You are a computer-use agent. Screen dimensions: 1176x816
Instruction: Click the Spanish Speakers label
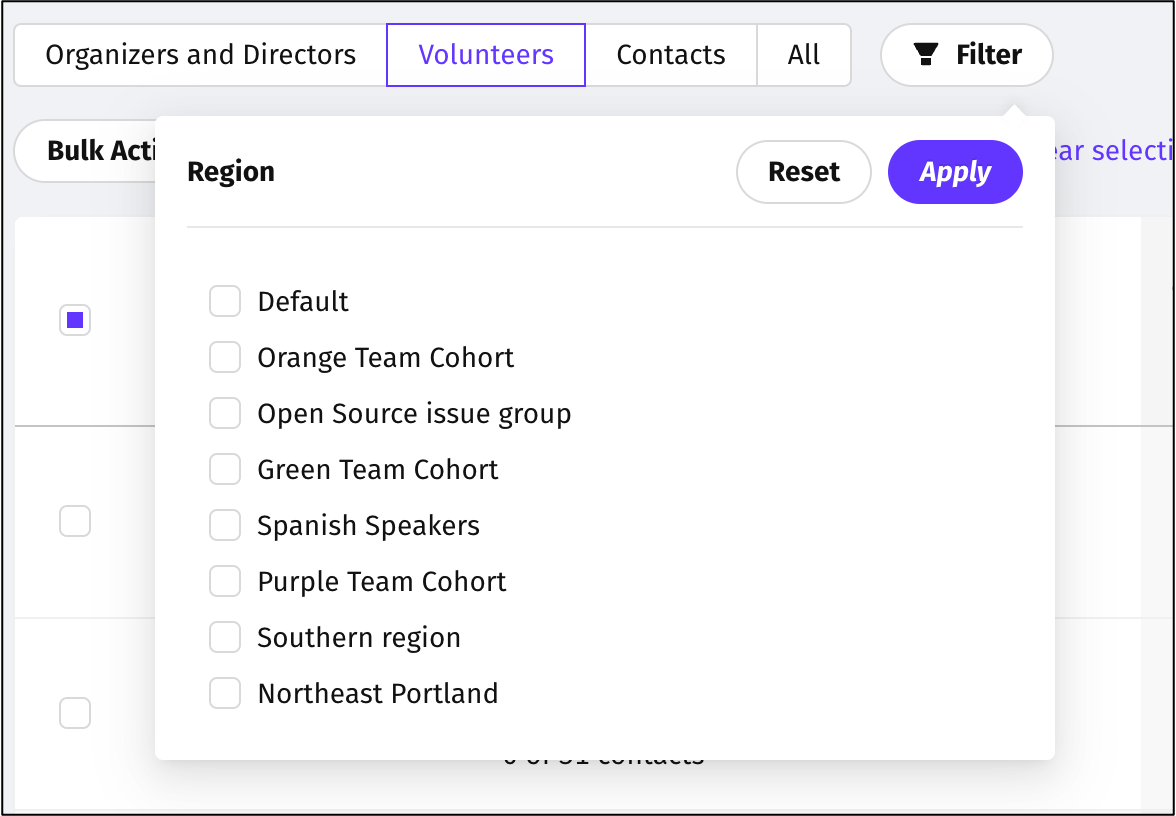[x=368, y=525]
